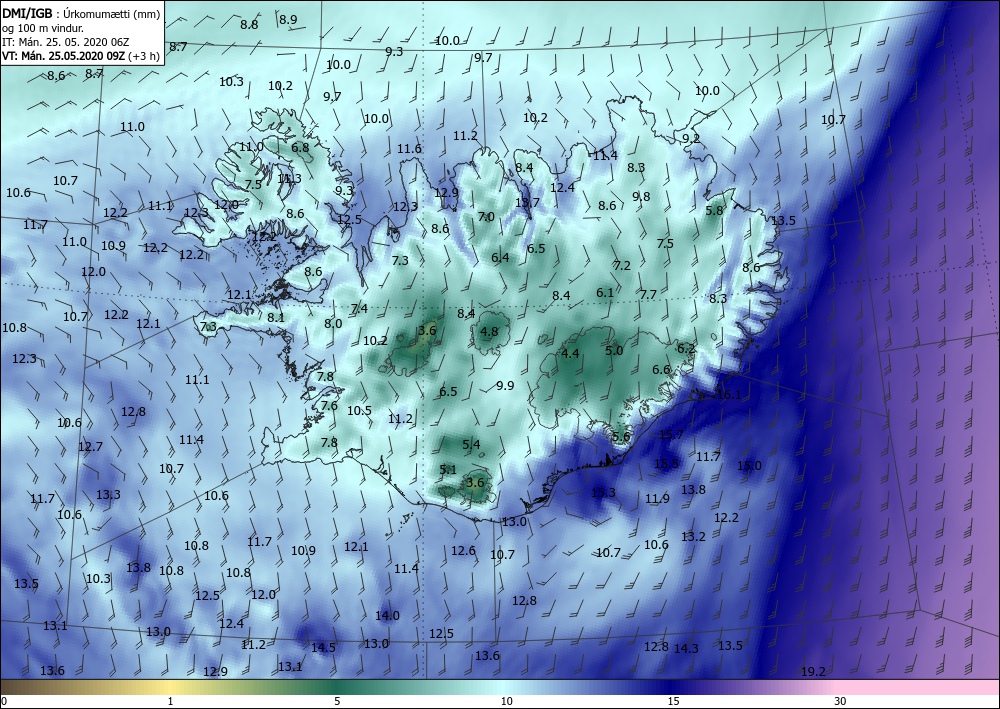Click the 5.6 value on the south coast
Screen dimensions: 1000x709
pyautogui.click(x=621, y=437)
